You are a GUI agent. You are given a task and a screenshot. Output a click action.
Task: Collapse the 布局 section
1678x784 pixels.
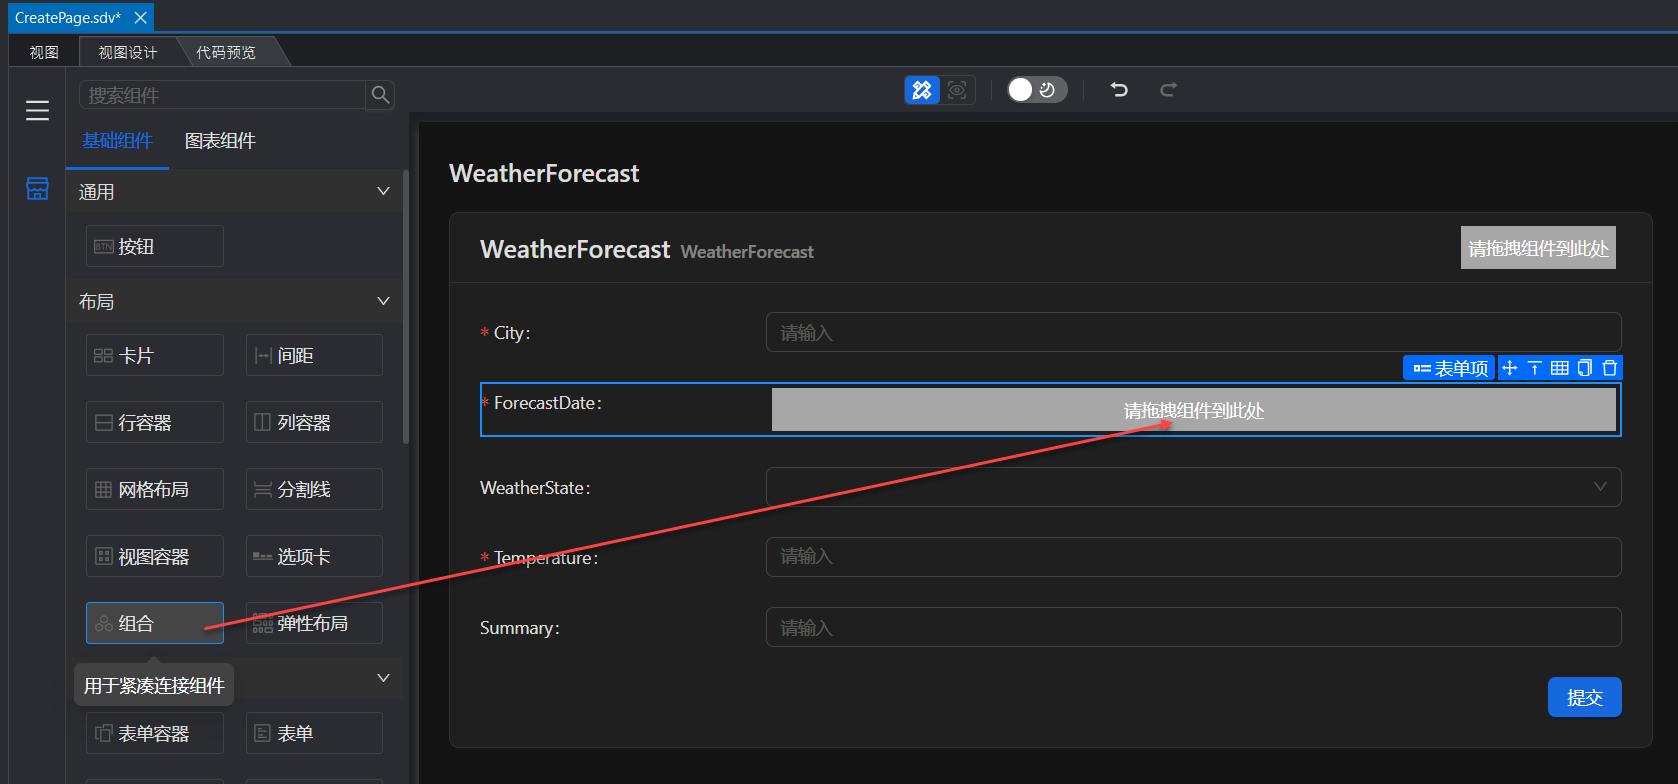383,301
